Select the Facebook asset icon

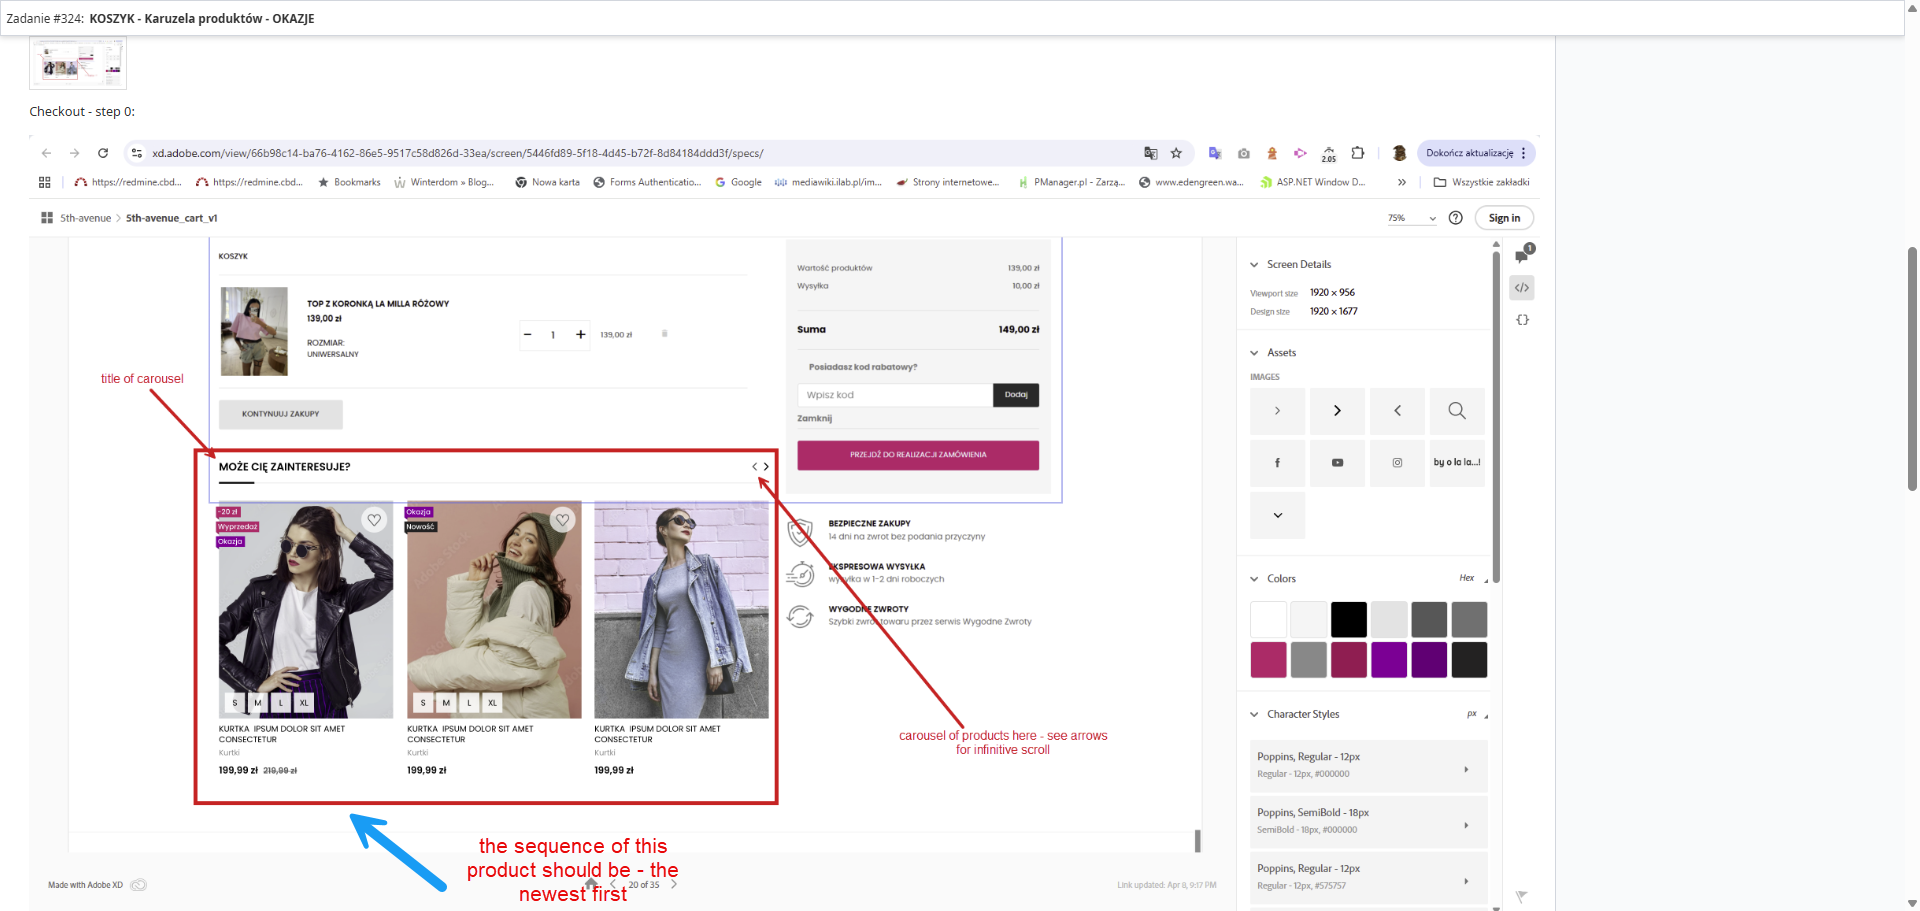click(1277, 463)
